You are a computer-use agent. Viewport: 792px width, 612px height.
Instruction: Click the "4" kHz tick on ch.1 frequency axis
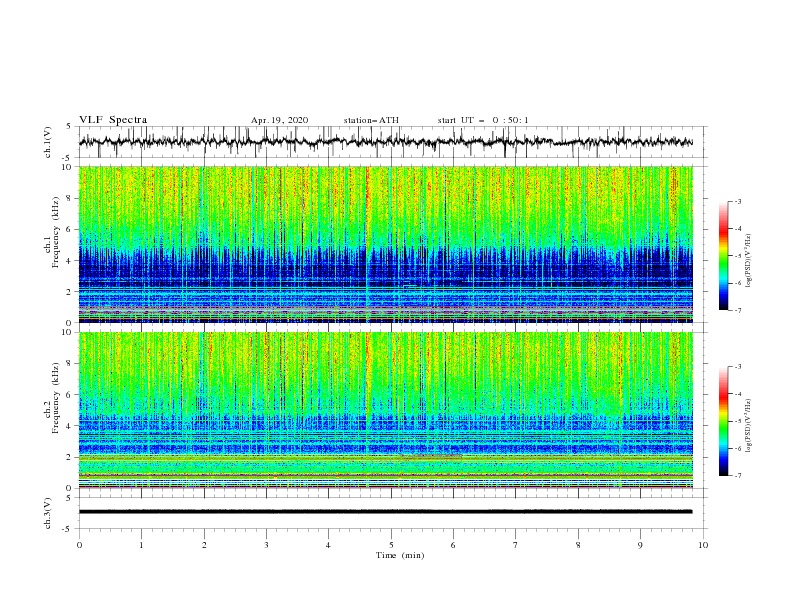click(x=70, y=261)
